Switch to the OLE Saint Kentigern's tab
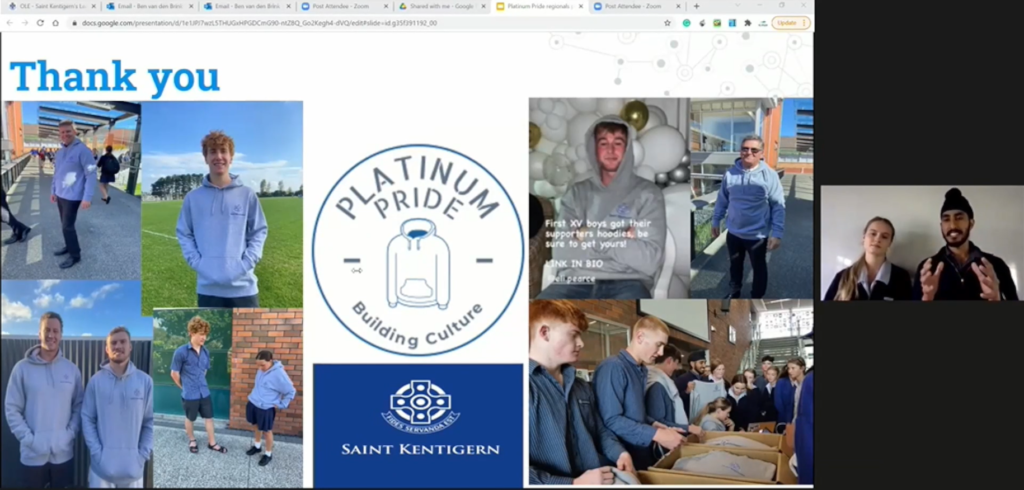This screenshot has height=490, width=1024. tap(50, 6)
